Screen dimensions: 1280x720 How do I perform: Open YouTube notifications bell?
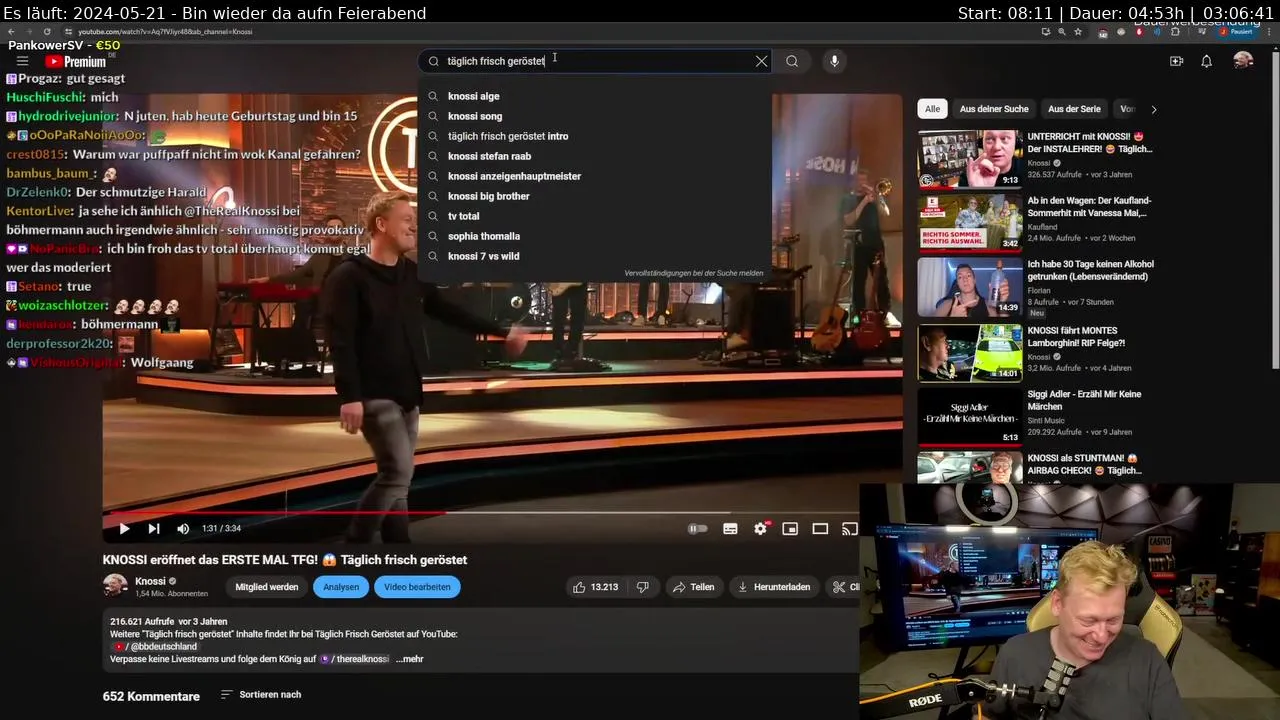(x=1206, y=61)
